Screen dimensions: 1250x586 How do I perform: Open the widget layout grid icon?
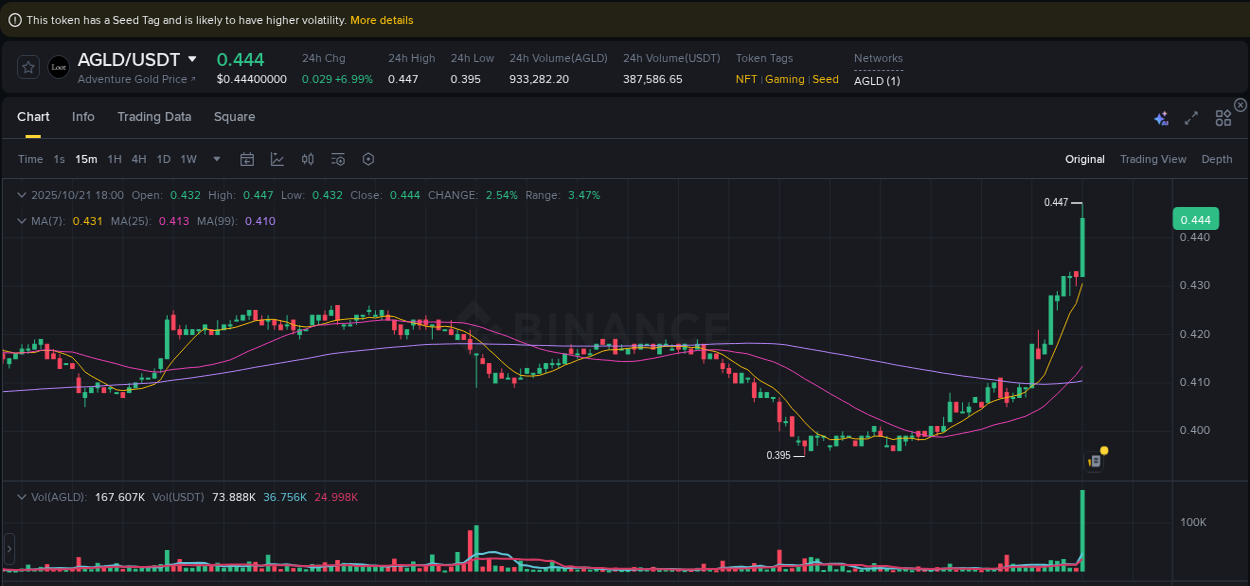(1223, 117)
